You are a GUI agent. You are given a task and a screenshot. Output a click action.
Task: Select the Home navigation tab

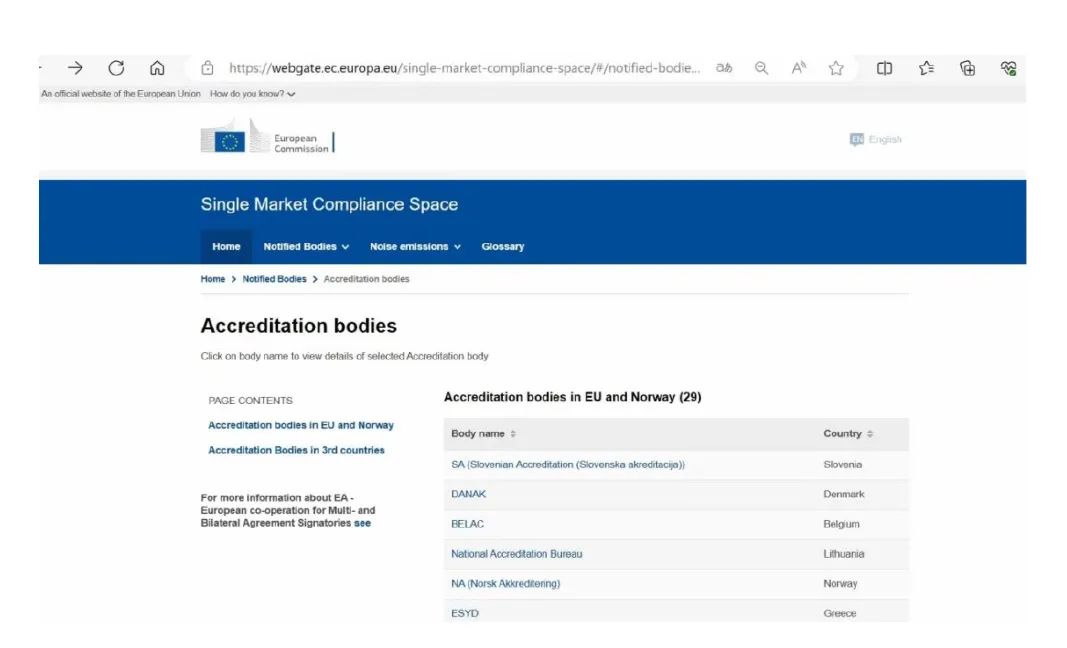(x=226, y=247)
